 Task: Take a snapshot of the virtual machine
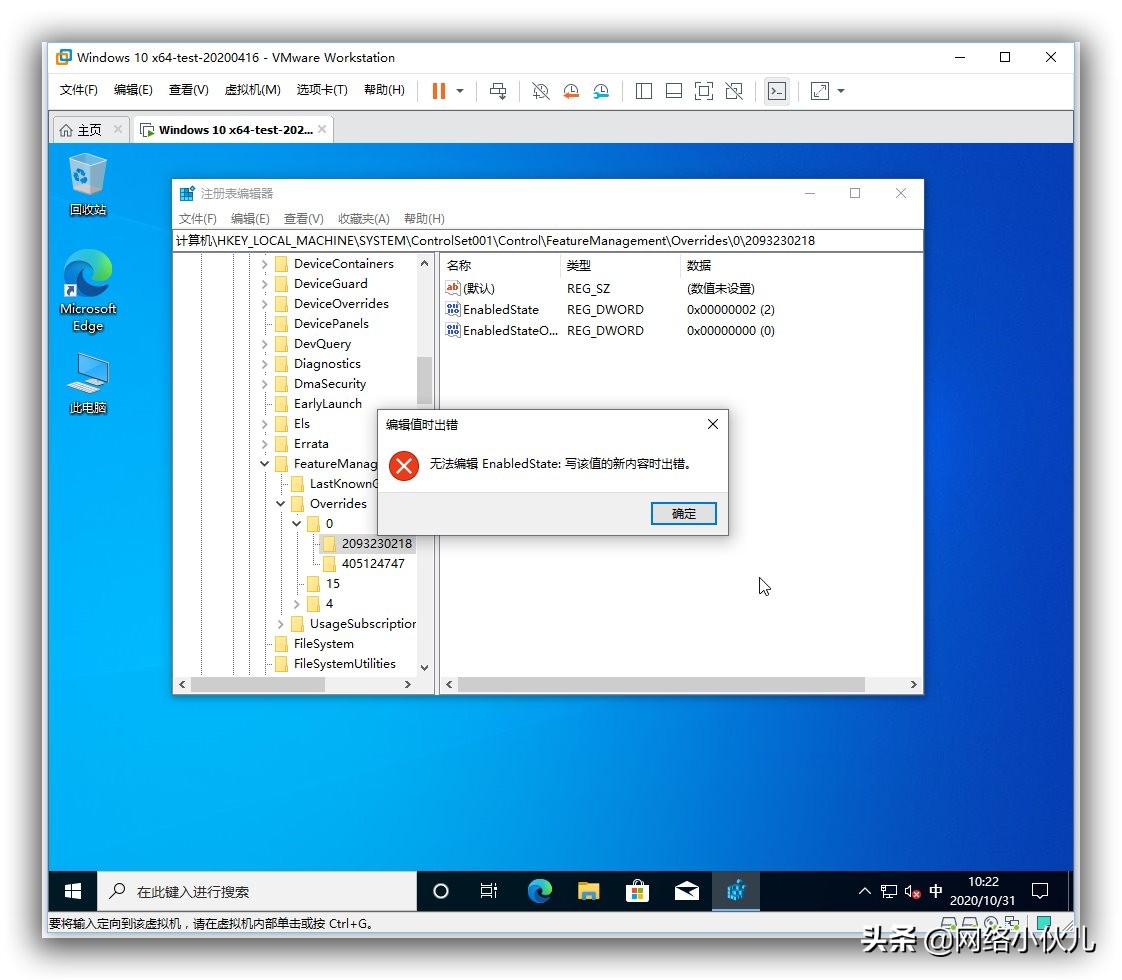click(540, 91)
